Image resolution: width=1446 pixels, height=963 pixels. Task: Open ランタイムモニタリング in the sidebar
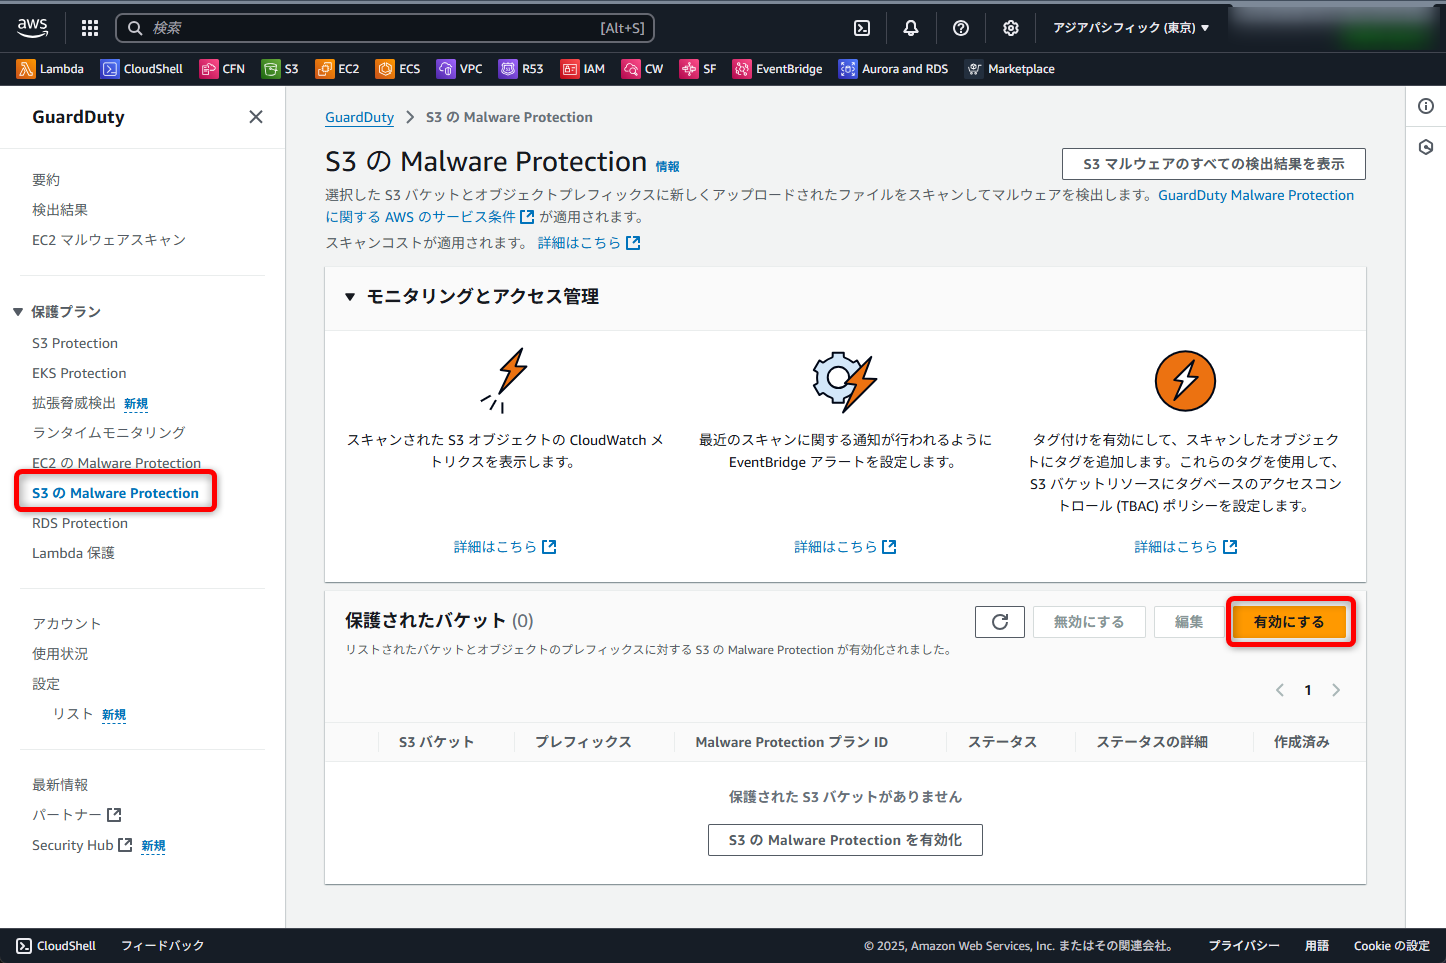pyautogui.click(x=109, y=433)
